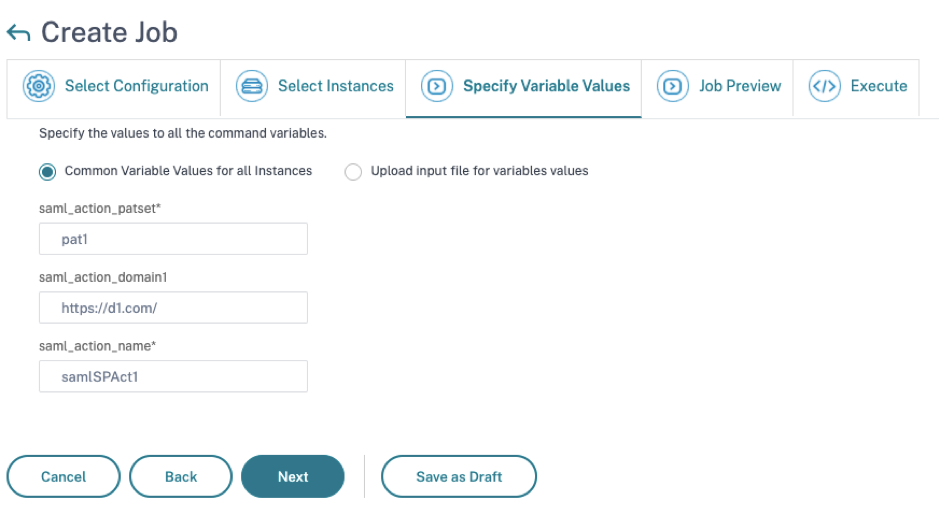Go to the Job Preview tab
939x527 pixels.
(x=717, y=87)
